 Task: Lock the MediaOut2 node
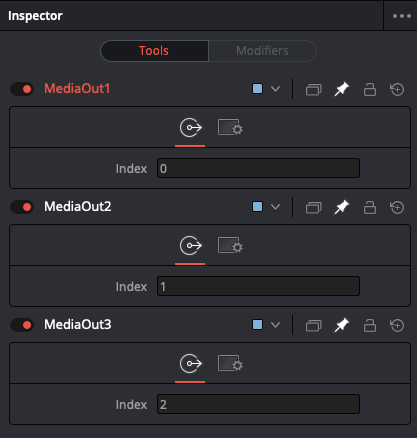(370, 207)
